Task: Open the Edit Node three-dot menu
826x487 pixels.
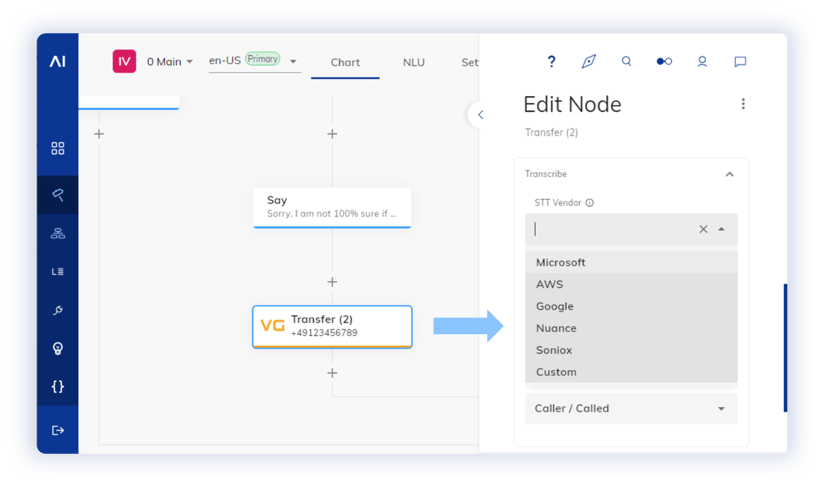Action: [743, 104]
